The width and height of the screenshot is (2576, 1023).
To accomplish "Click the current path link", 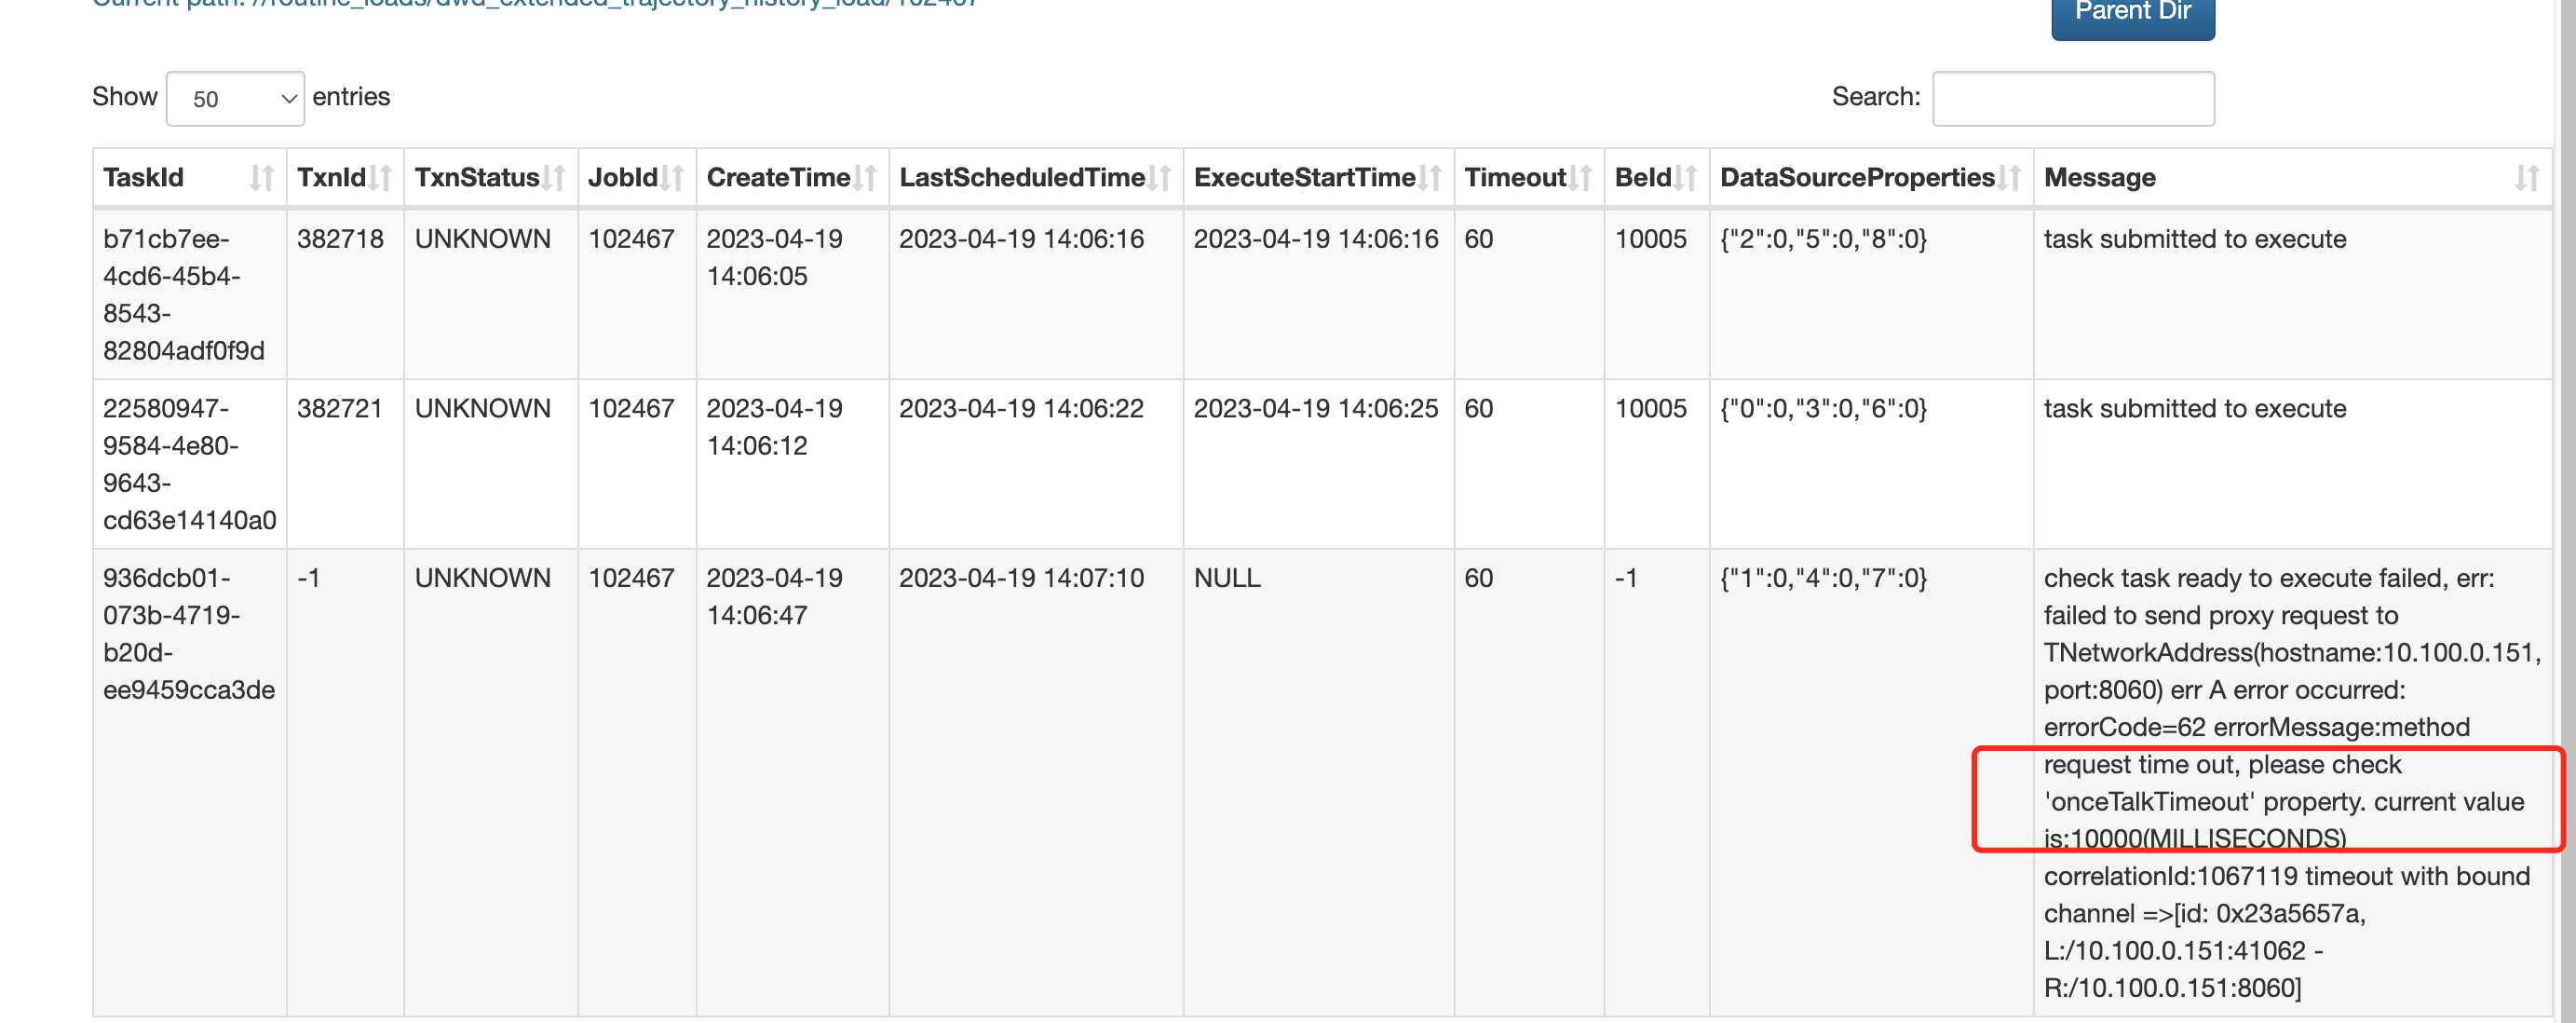I will [x=535, y=4].
